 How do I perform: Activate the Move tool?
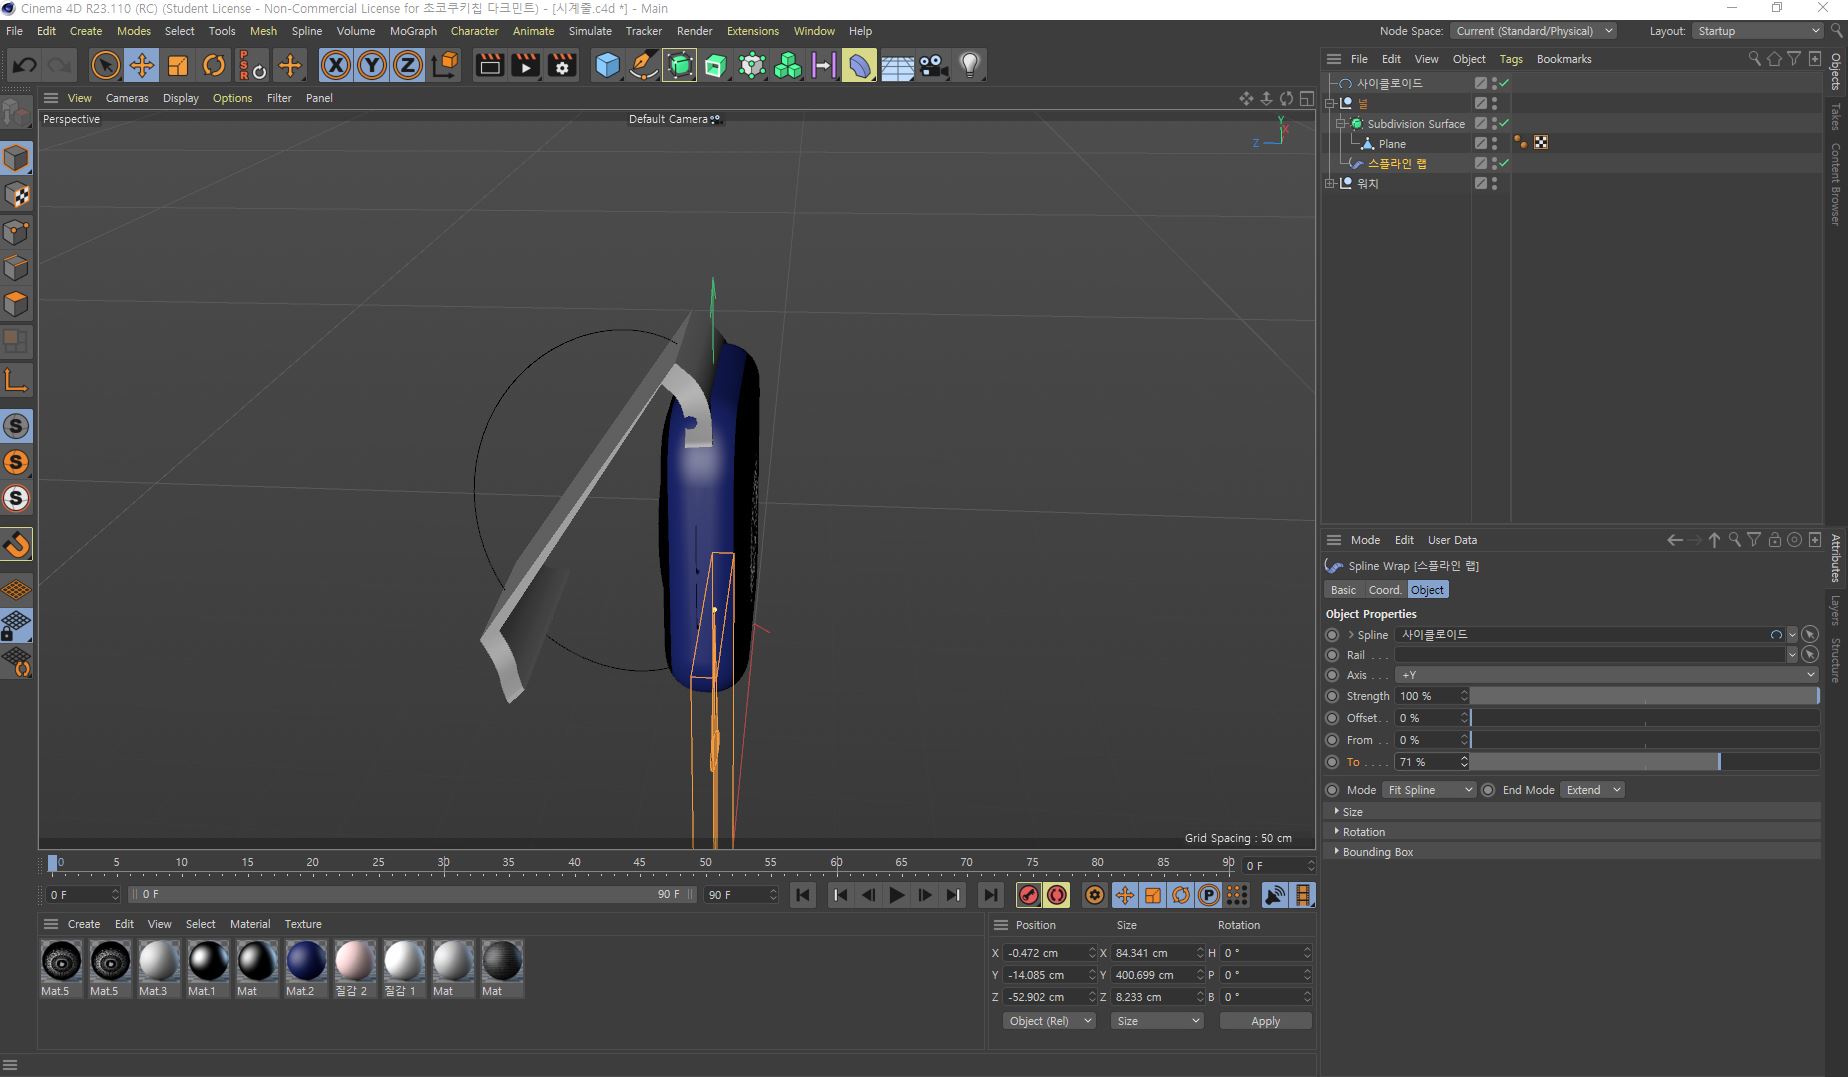pos(142,66)
